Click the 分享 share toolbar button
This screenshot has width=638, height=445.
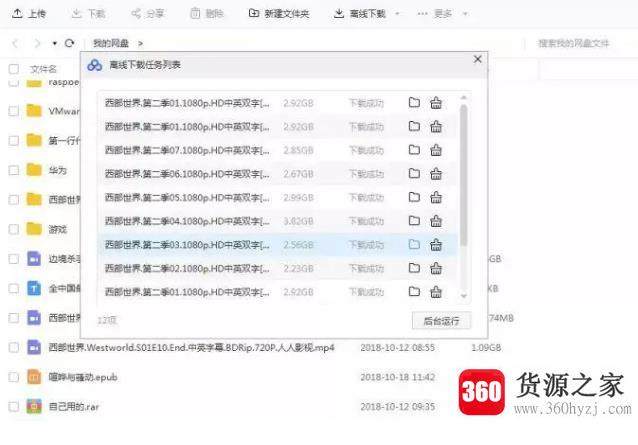[147, 14]
